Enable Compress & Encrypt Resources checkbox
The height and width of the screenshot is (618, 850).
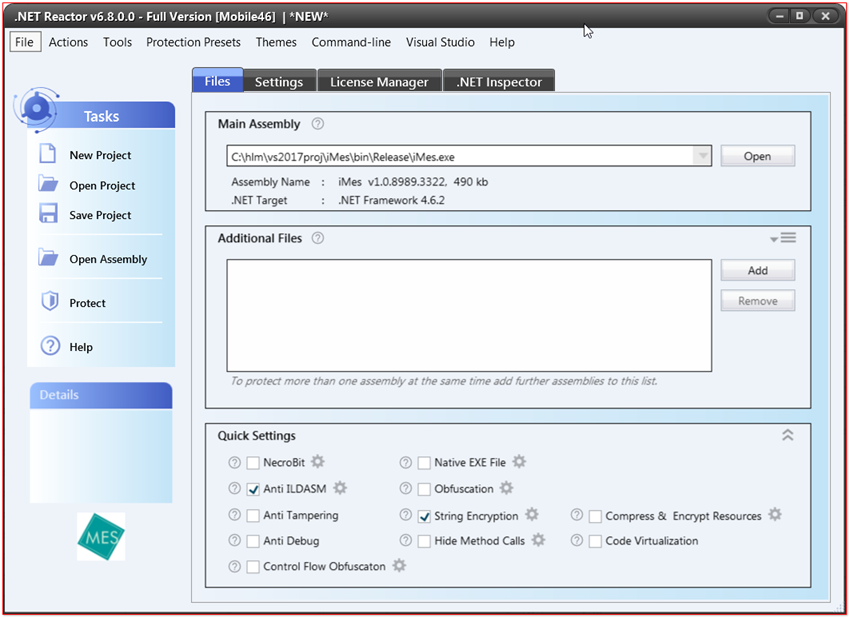(x=596, y=517)
